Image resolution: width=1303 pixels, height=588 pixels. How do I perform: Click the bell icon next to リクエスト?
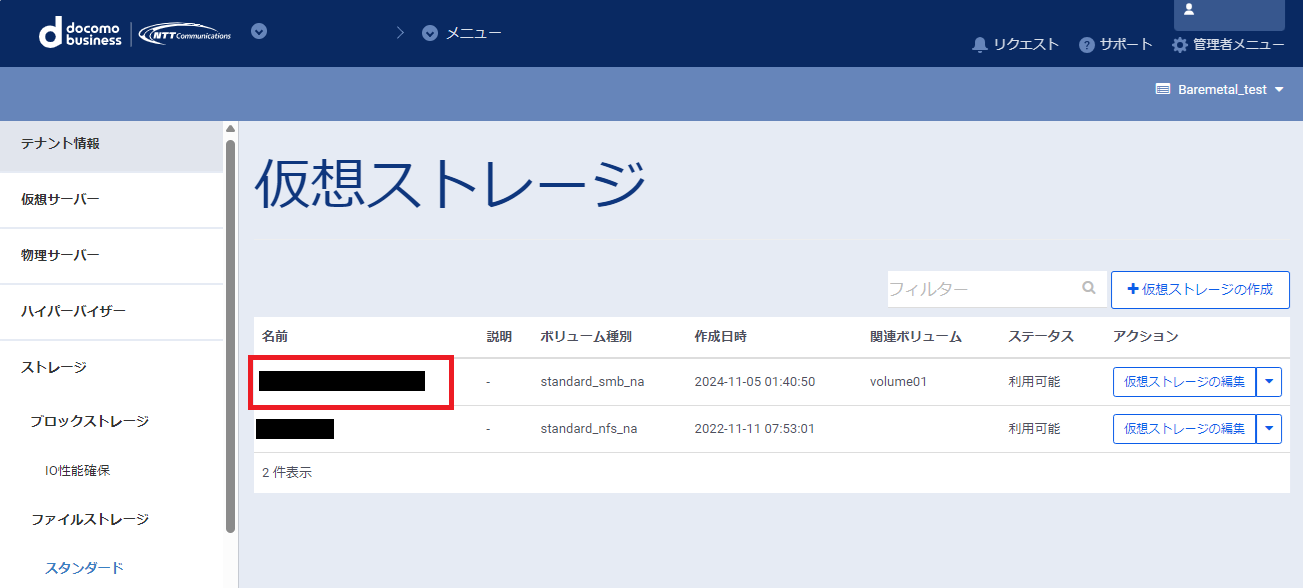(980, 45)
